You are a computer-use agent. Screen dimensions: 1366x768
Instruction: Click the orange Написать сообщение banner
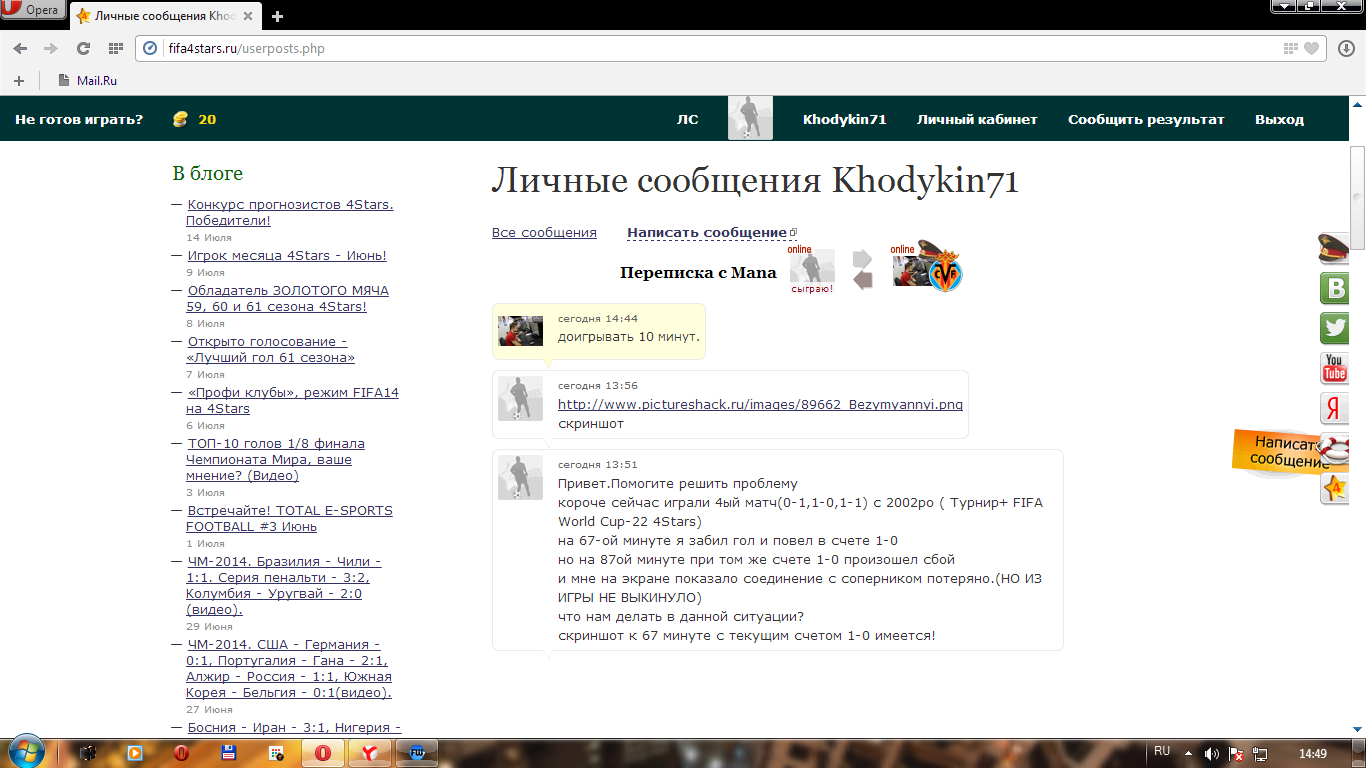(x=1288, y=452)
